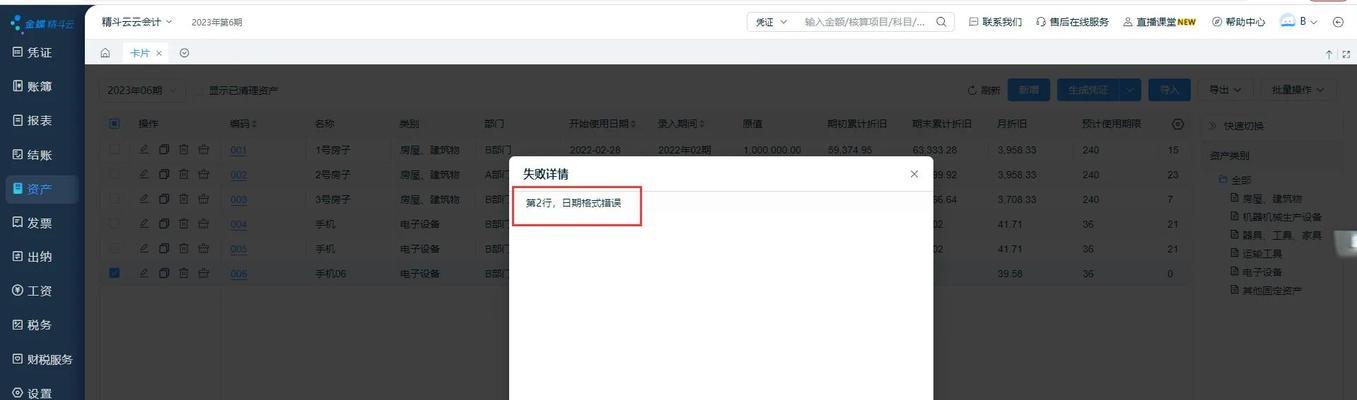This screenshot has height=400, width=1357.
Task: Toggle the checkbox for row 005
Action: click(114, 248)
